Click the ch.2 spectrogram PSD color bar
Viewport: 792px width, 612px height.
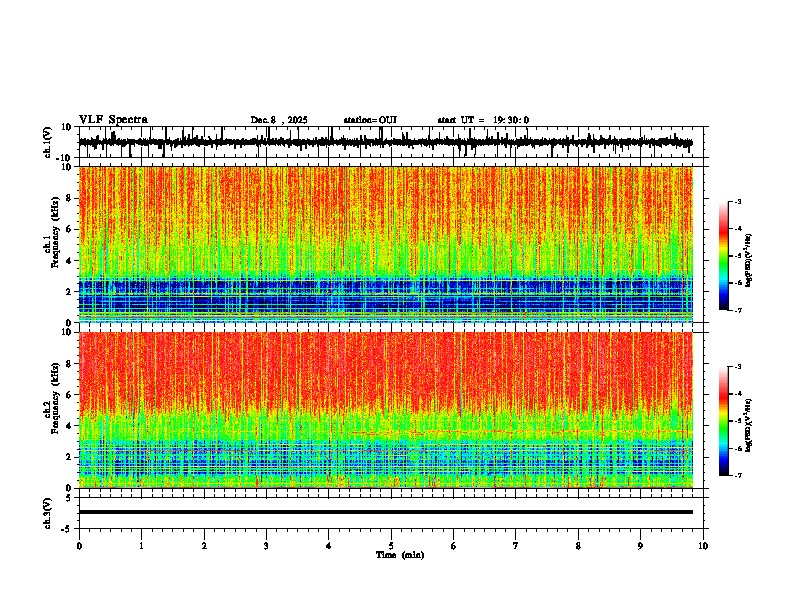[724, 421]
